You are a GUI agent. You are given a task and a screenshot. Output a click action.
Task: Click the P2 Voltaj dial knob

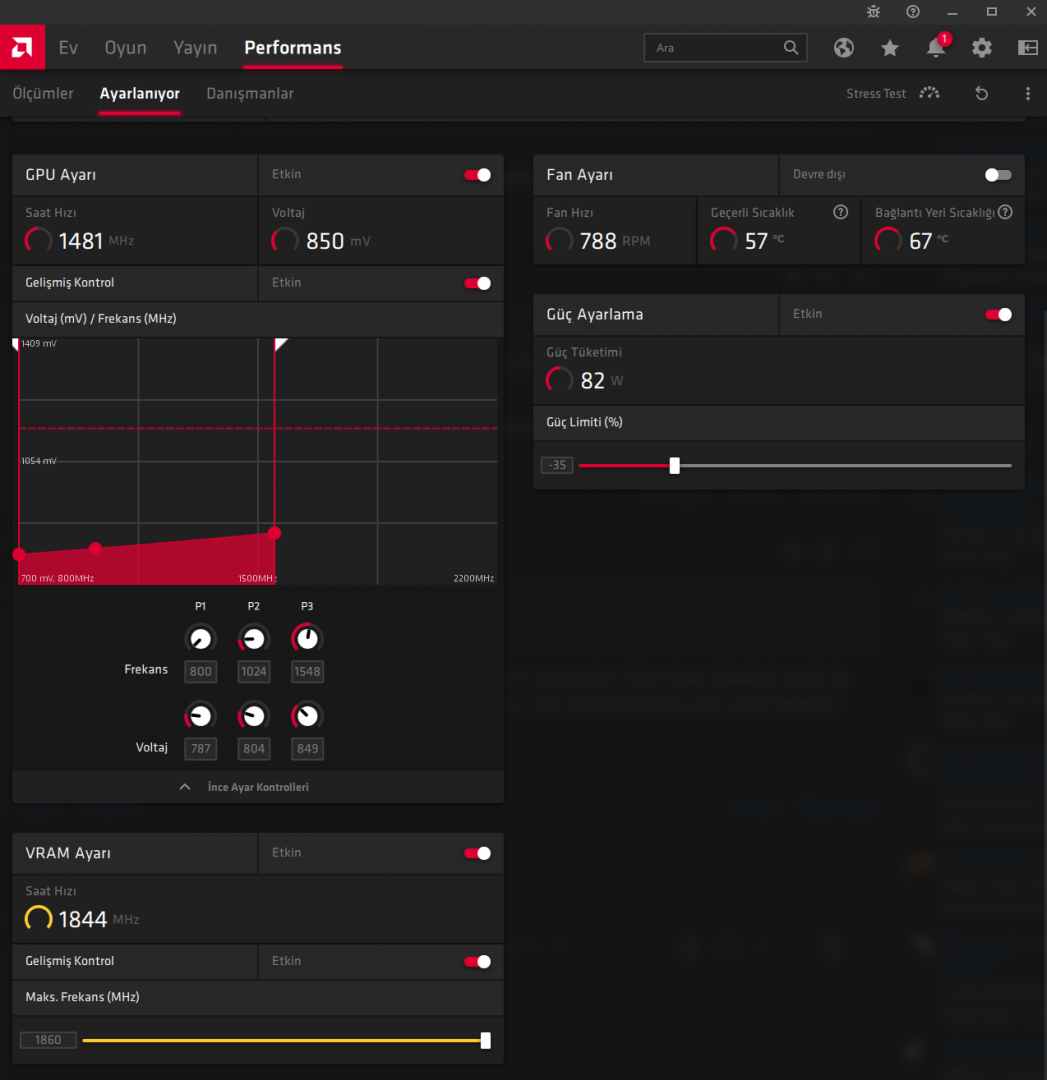[x=253, y=716]
